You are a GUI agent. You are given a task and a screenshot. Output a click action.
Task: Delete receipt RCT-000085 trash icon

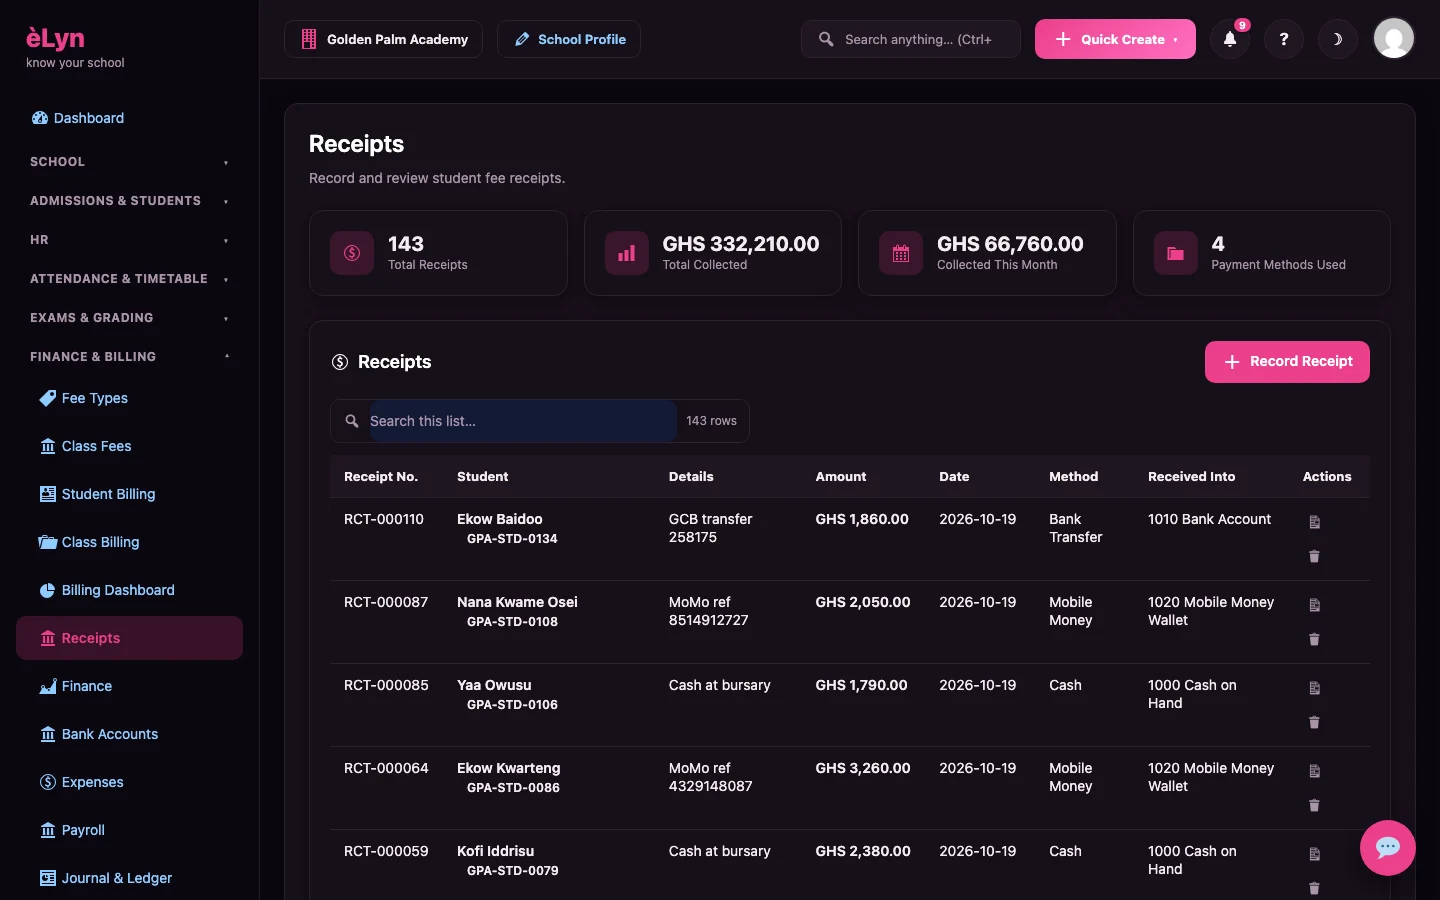[1315, 722]
